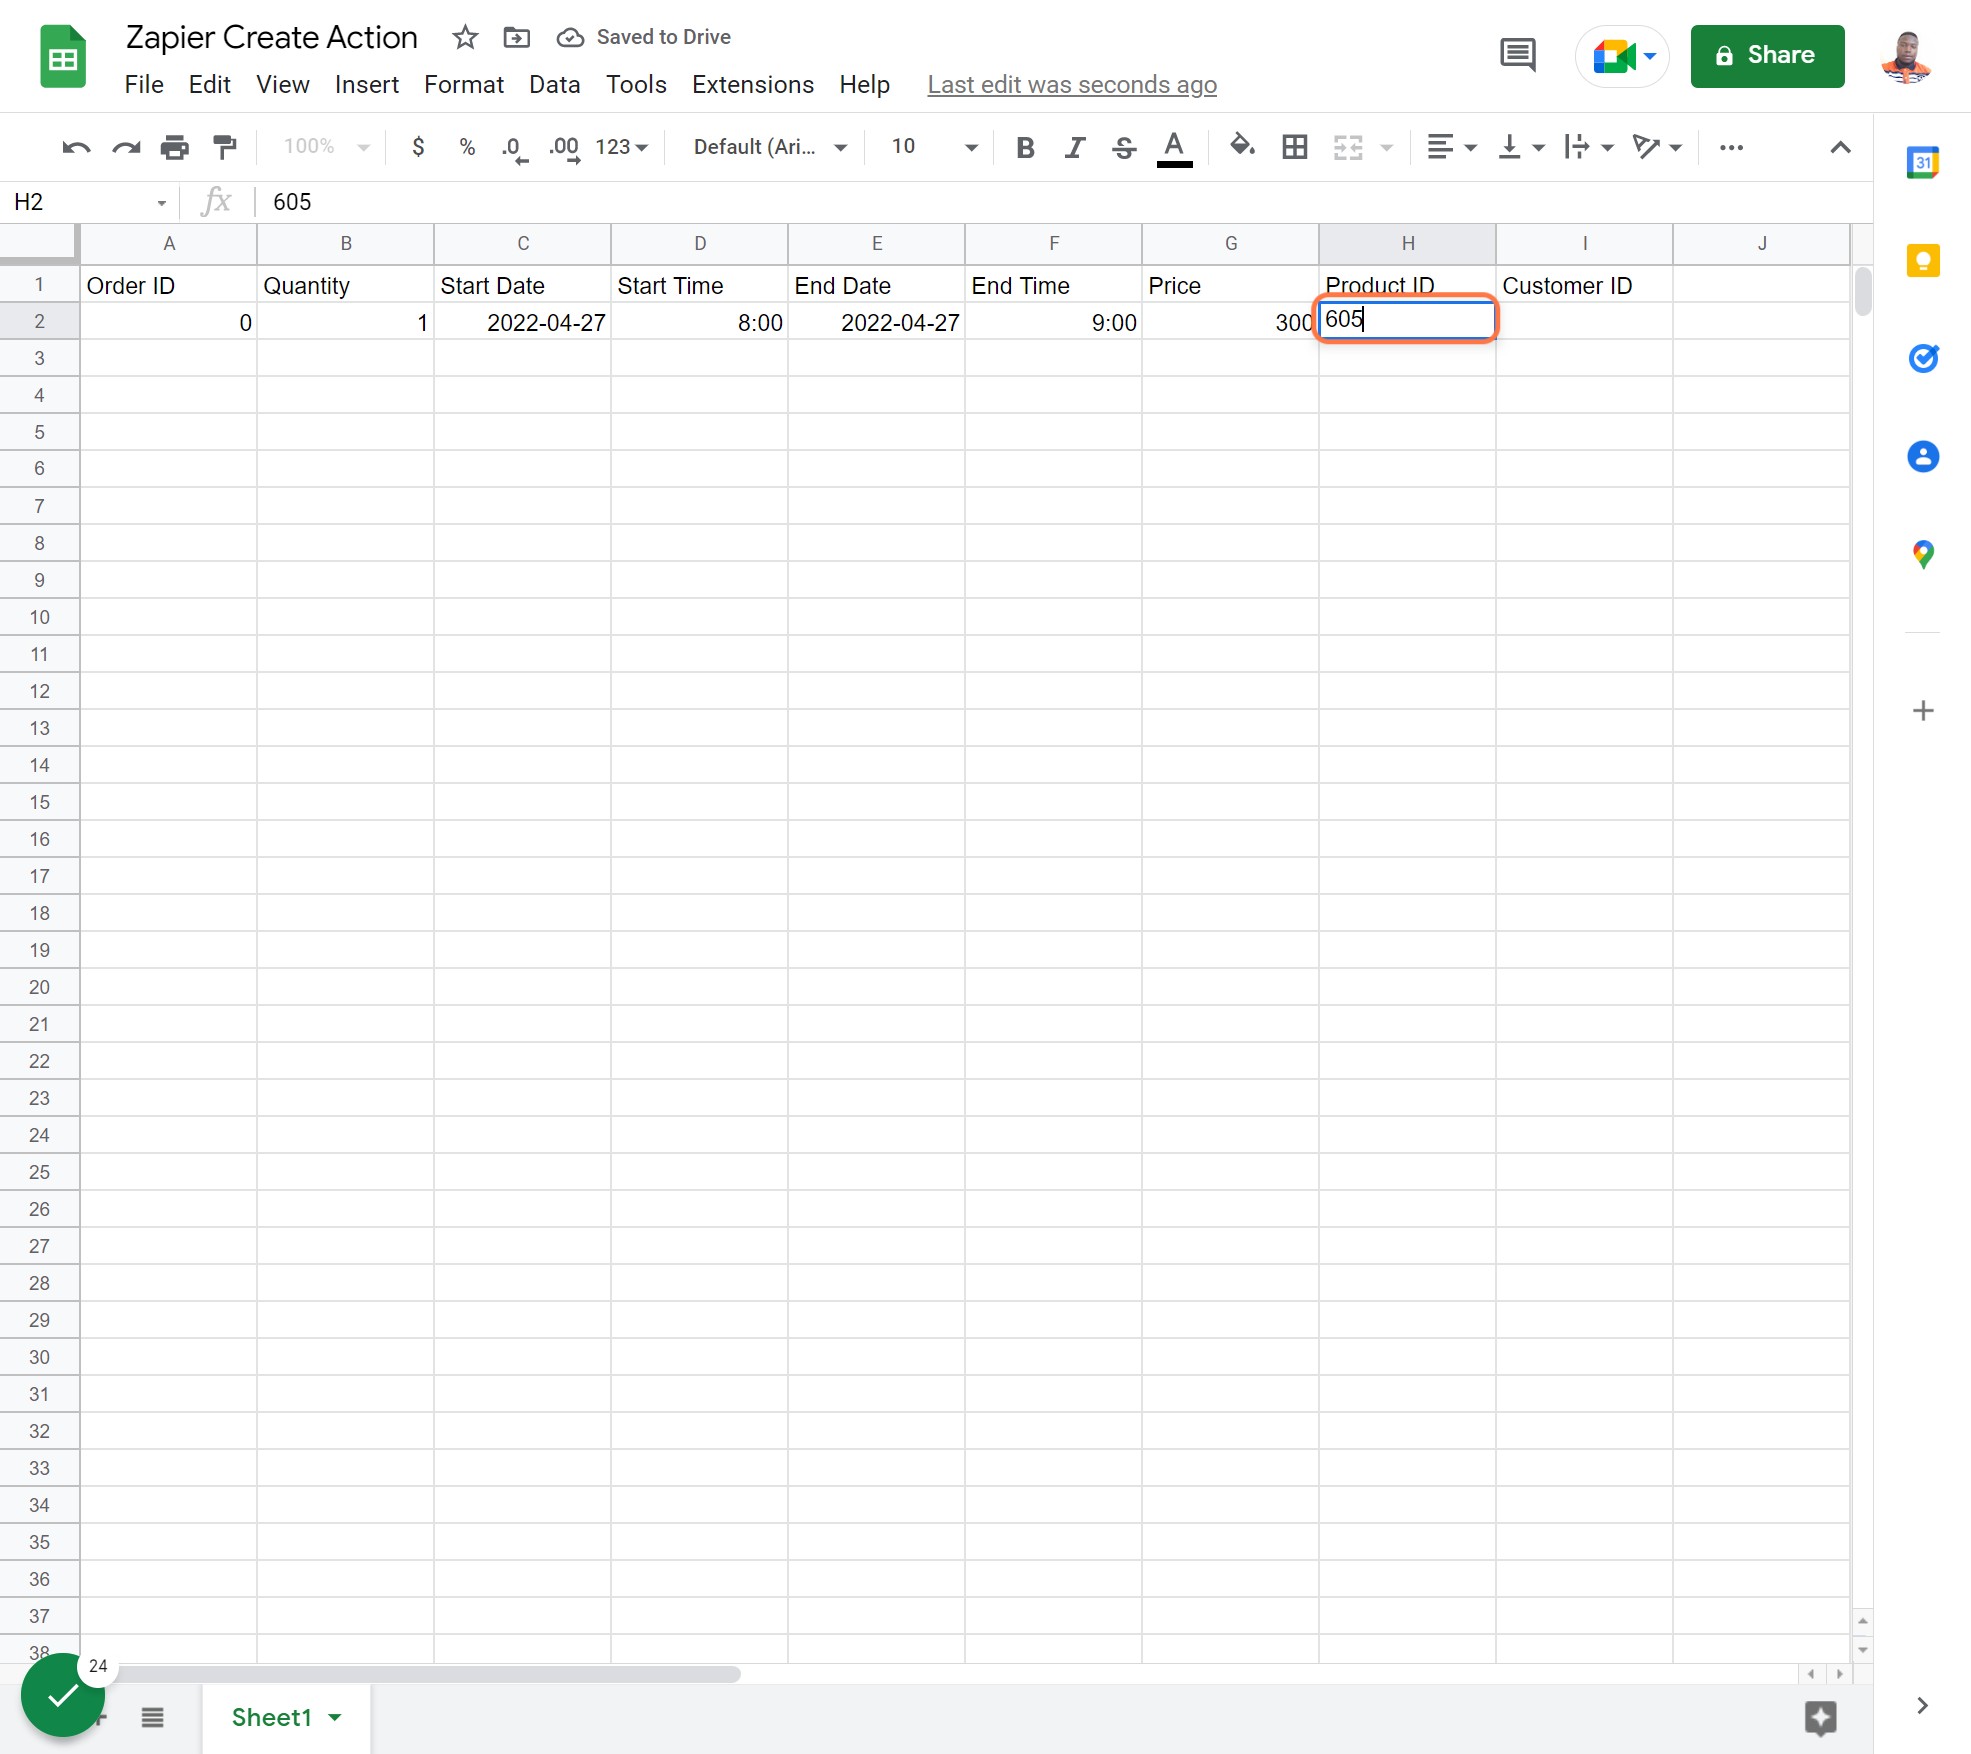1971x1754 pixels.
Task: Open the font size 10 dropdown
Action: point(934,147)
